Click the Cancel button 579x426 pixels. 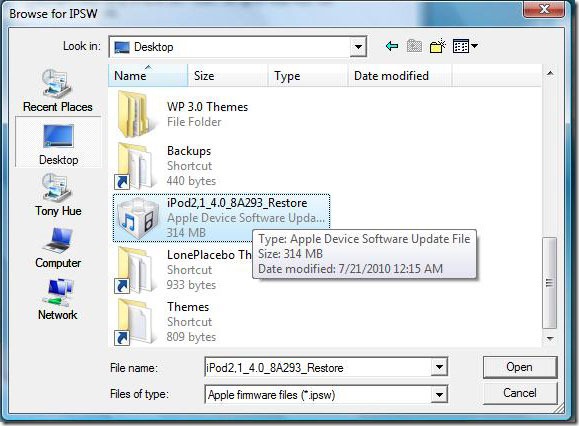pyautogui.click(x=520, y=393)
